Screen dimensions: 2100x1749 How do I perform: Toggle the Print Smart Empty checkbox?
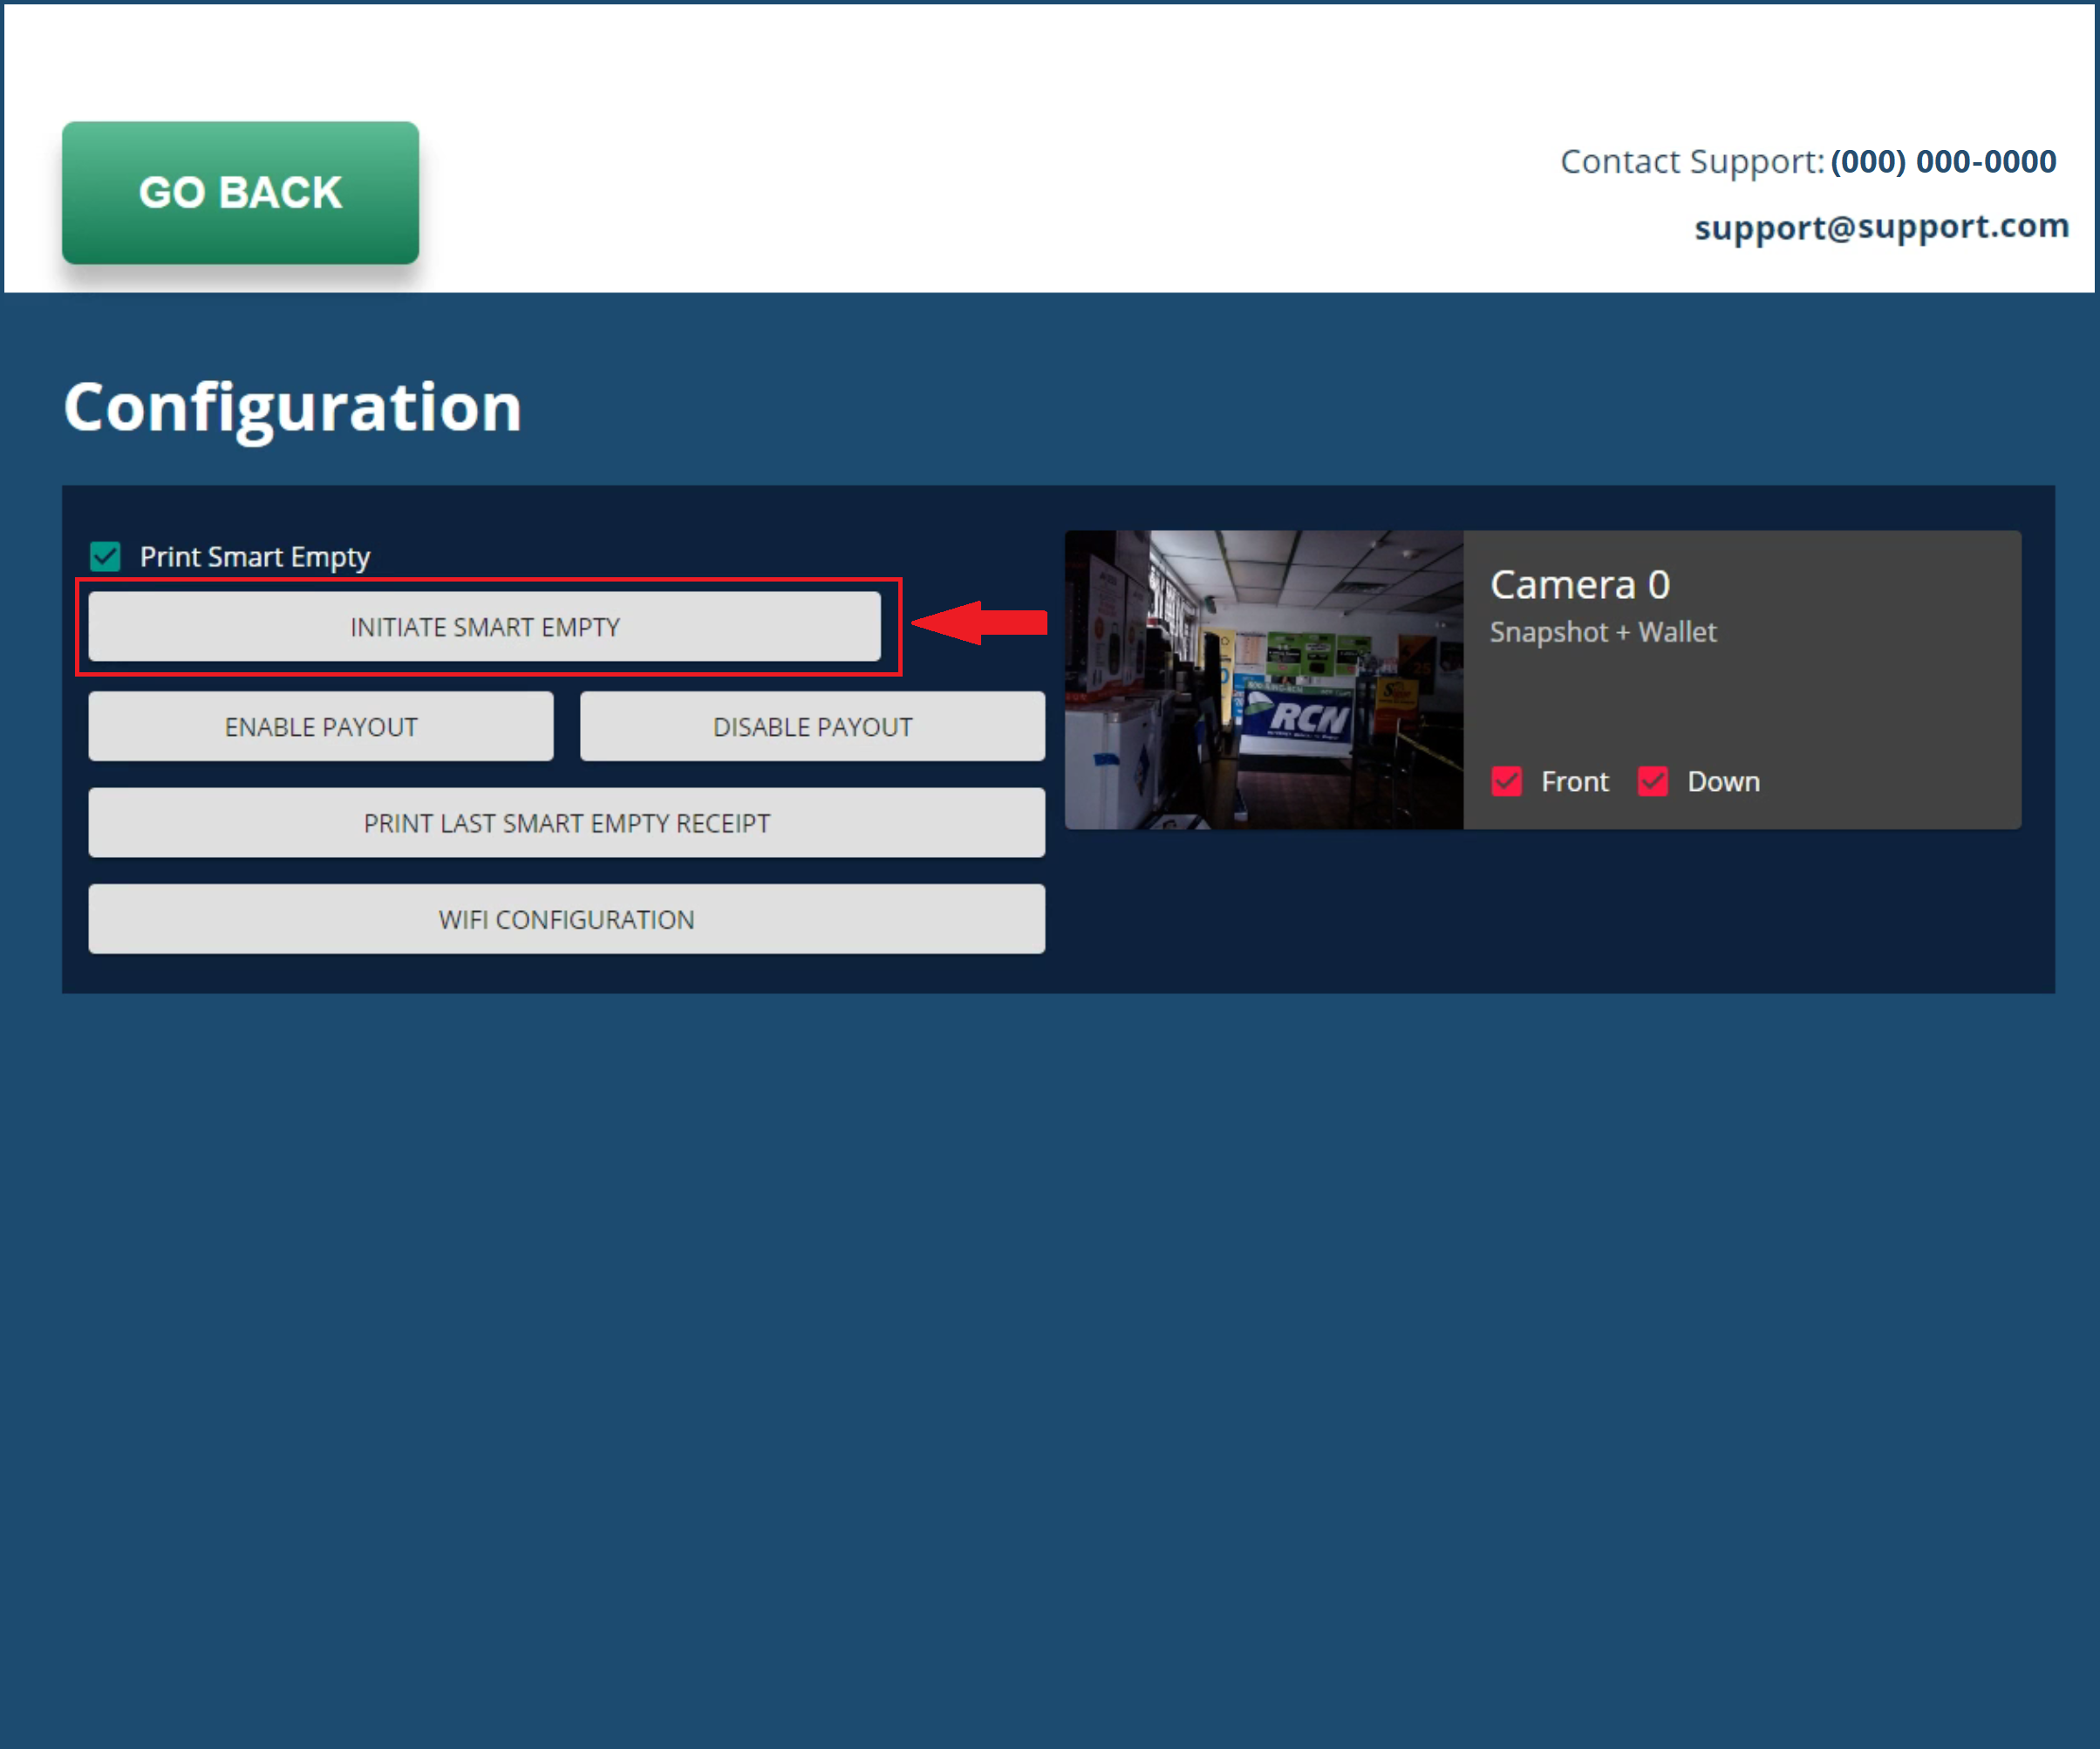[x=105, y=556]
